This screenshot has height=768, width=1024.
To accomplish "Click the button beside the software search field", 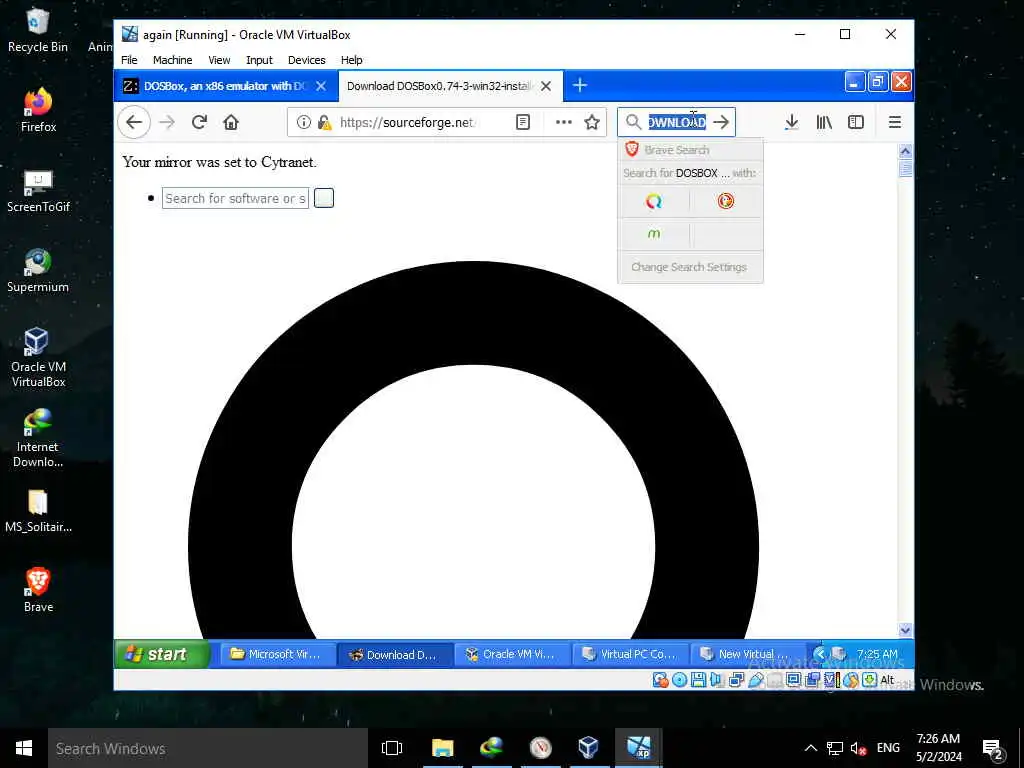I will [324, 198].
